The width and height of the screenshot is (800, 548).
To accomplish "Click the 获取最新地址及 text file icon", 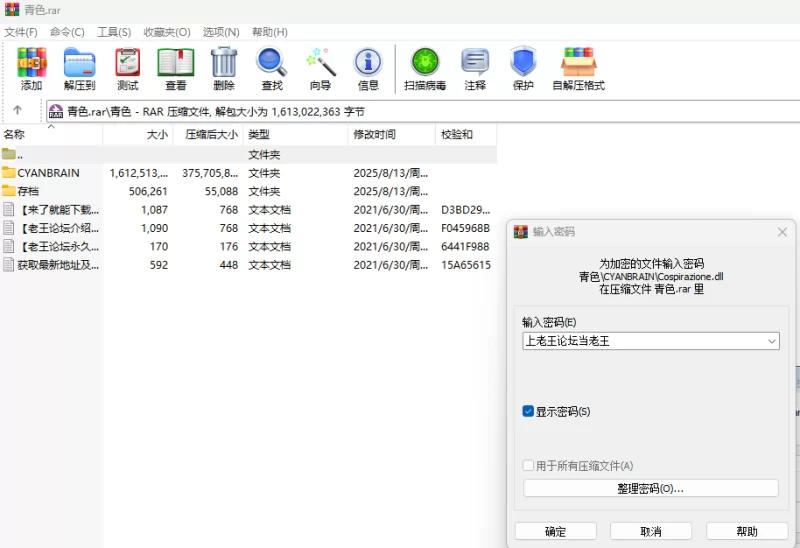I will [9, 264].
